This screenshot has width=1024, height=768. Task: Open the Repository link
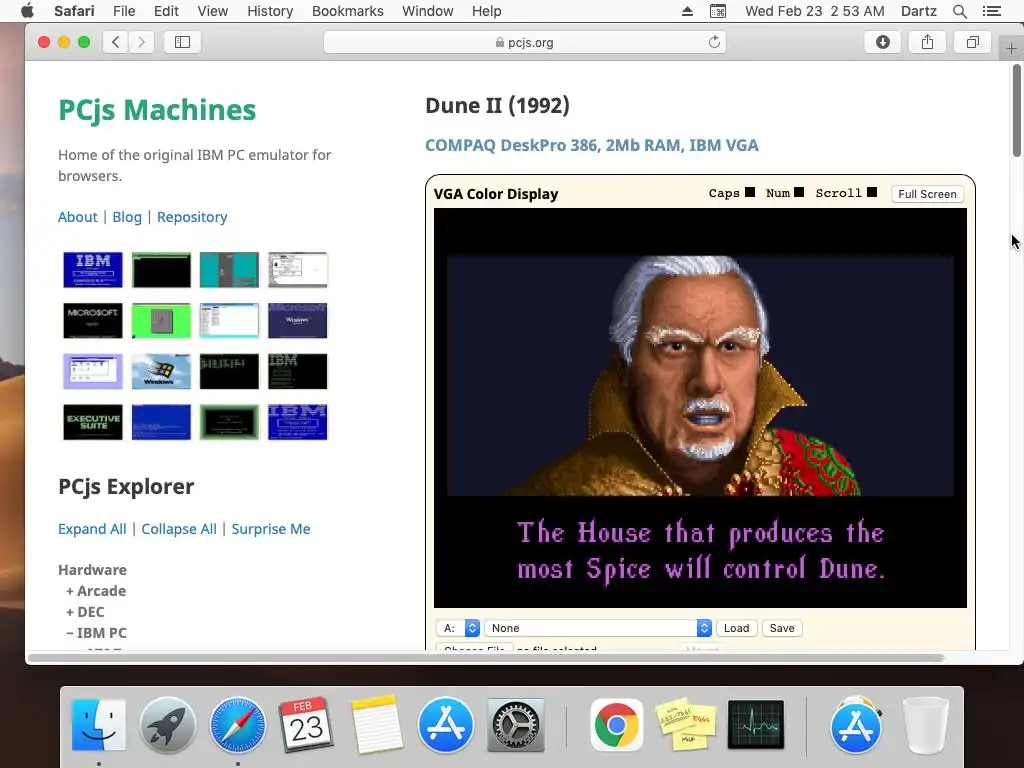pos(192,217)
